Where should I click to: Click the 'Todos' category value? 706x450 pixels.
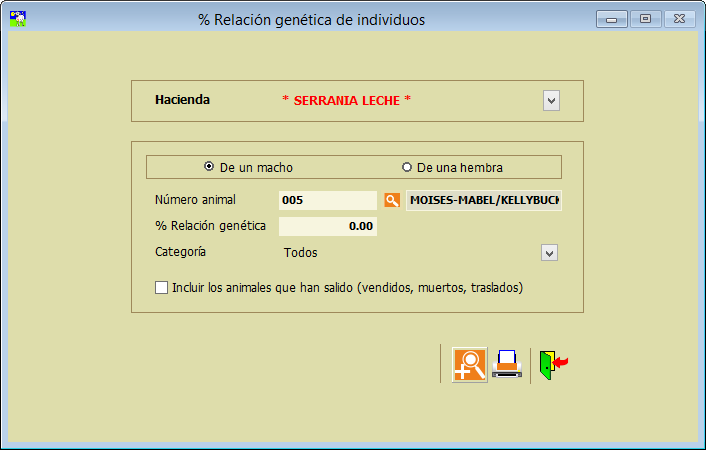tap(300, 253)
